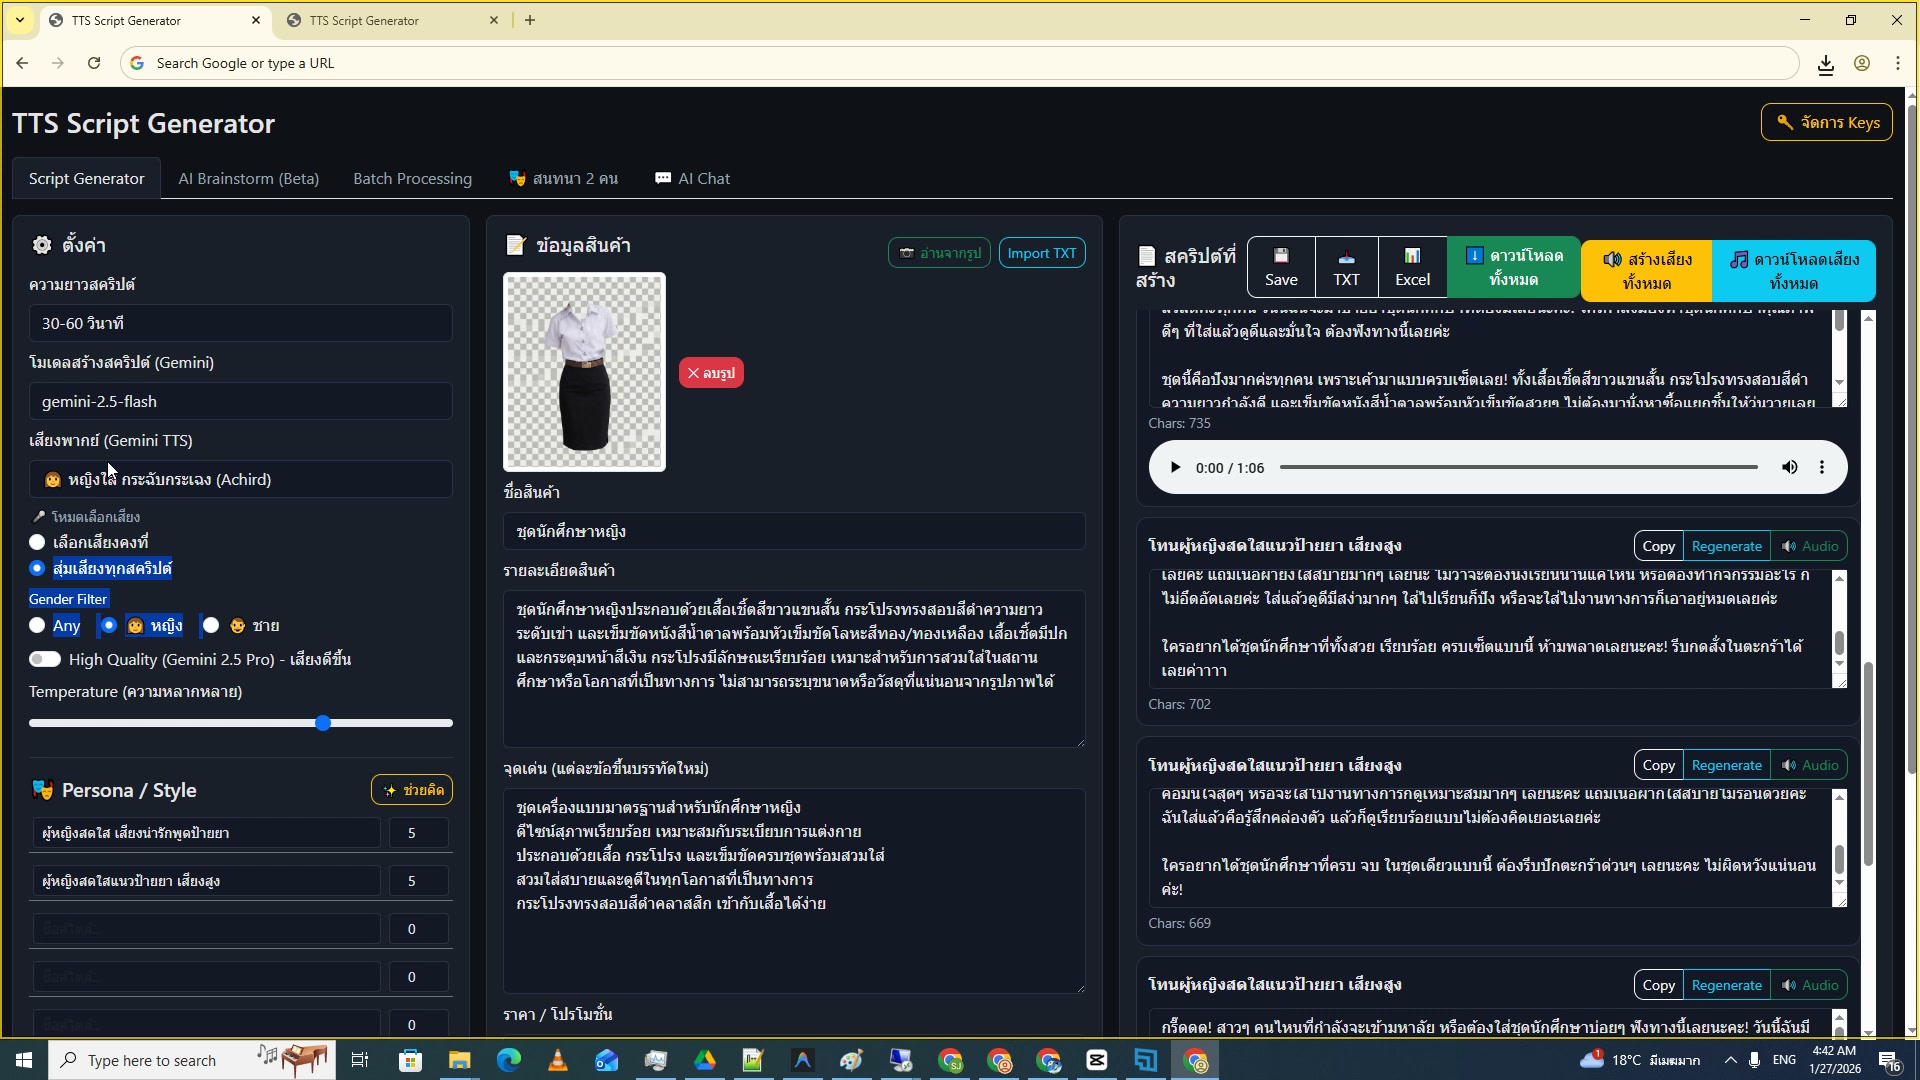Open the จัดการ Keys key button
Viewport: 1920px width, 1080px height.
pyautogui.click(x=1826, y=122)
